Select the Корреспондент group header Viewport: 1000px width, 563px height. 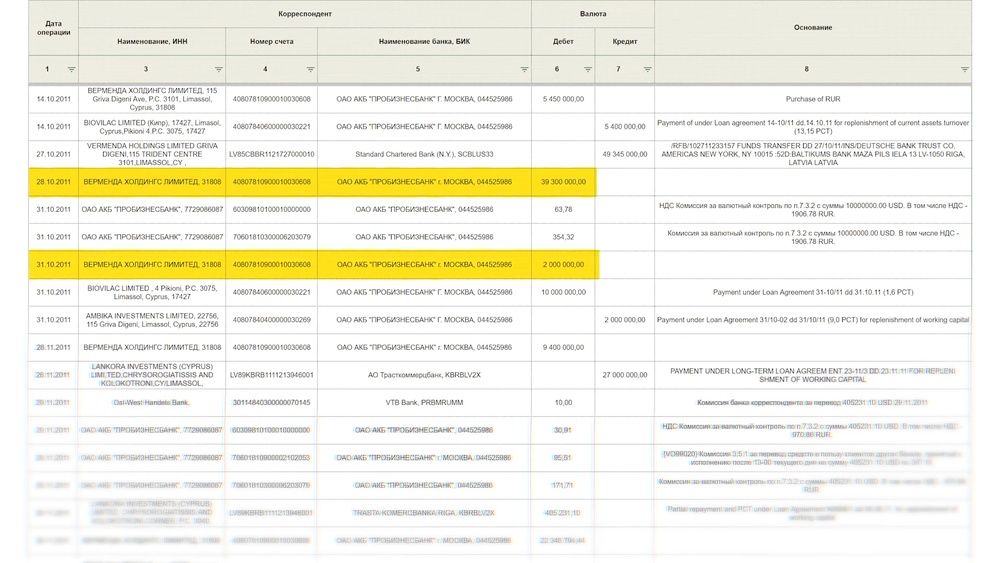coord(304,14)
